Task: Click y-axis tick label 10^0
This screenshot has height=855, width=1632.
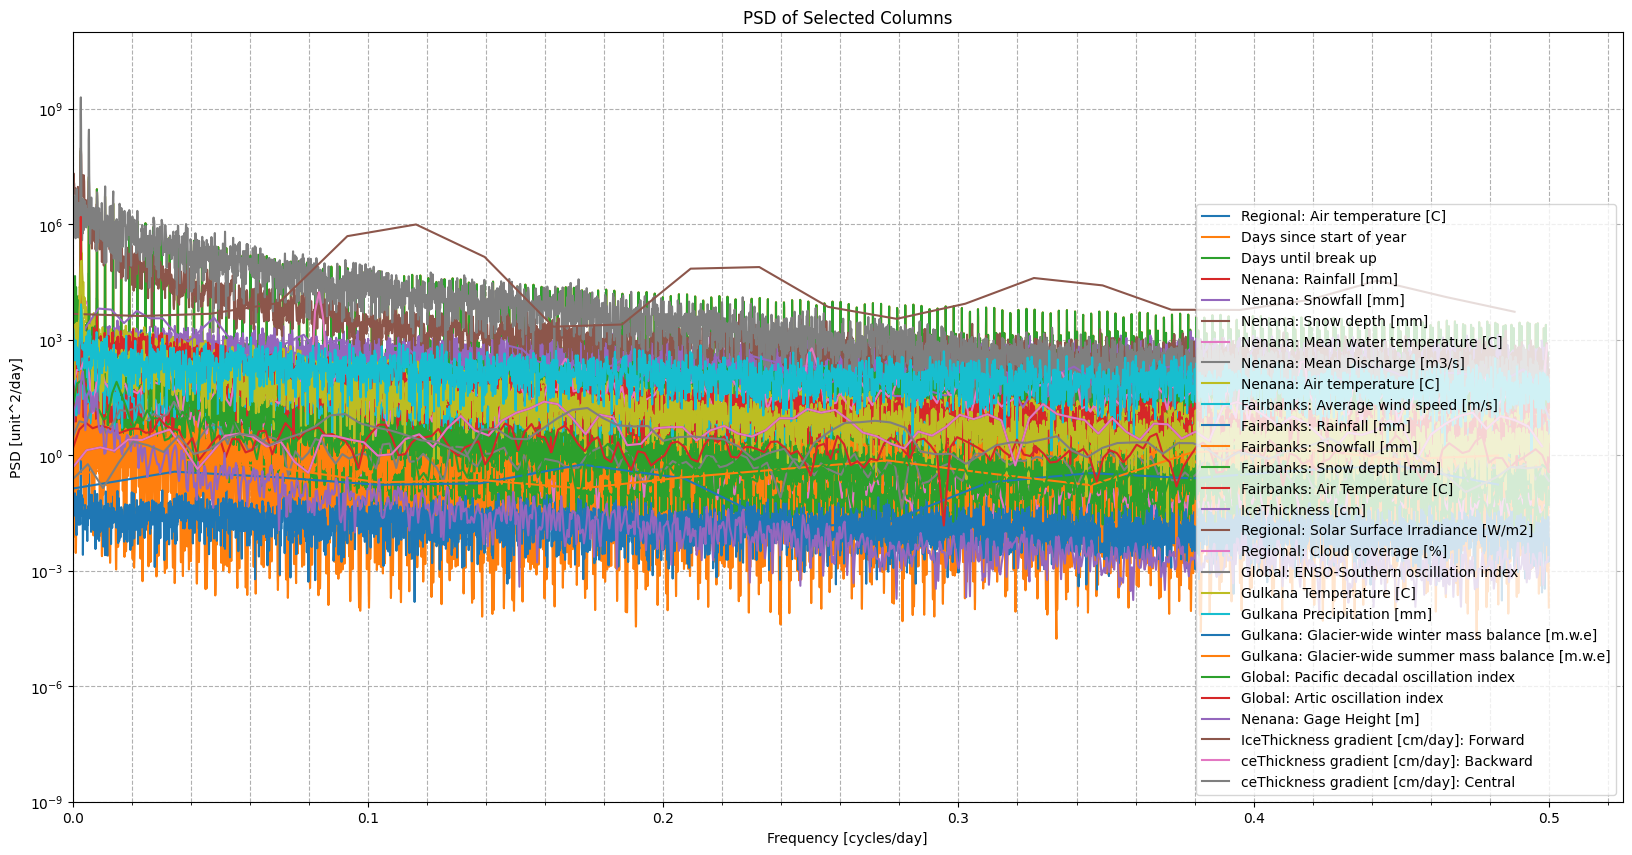Action: tap(52, 456)
